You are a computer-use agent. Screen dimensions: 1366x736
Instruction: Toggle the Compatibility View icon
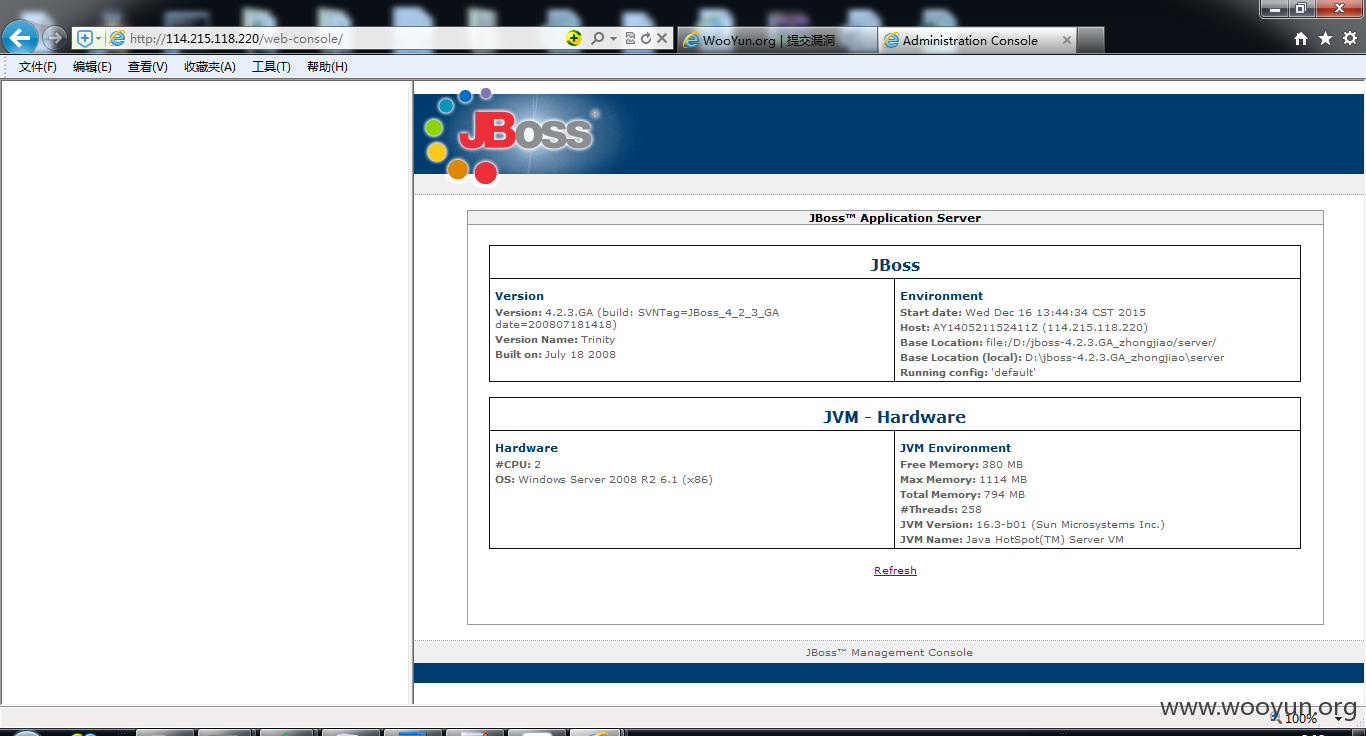(630, 38)
